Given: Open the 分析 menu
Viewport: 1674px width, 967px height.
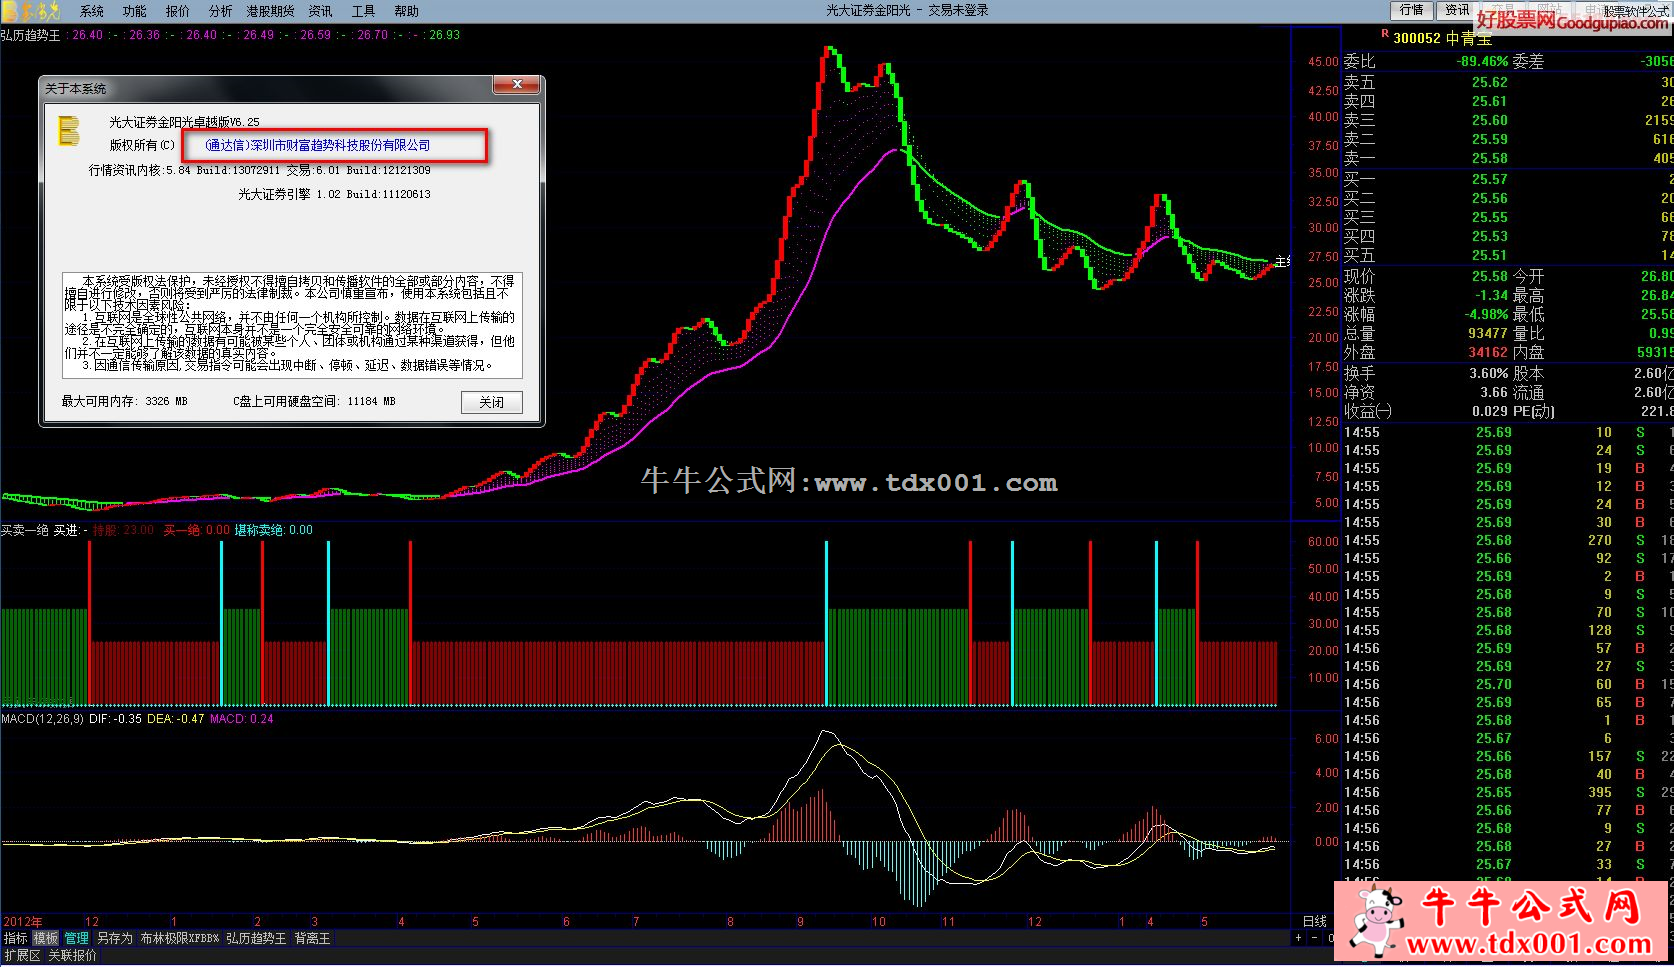Looking at the screenshot, I should [x=220, y=11].
